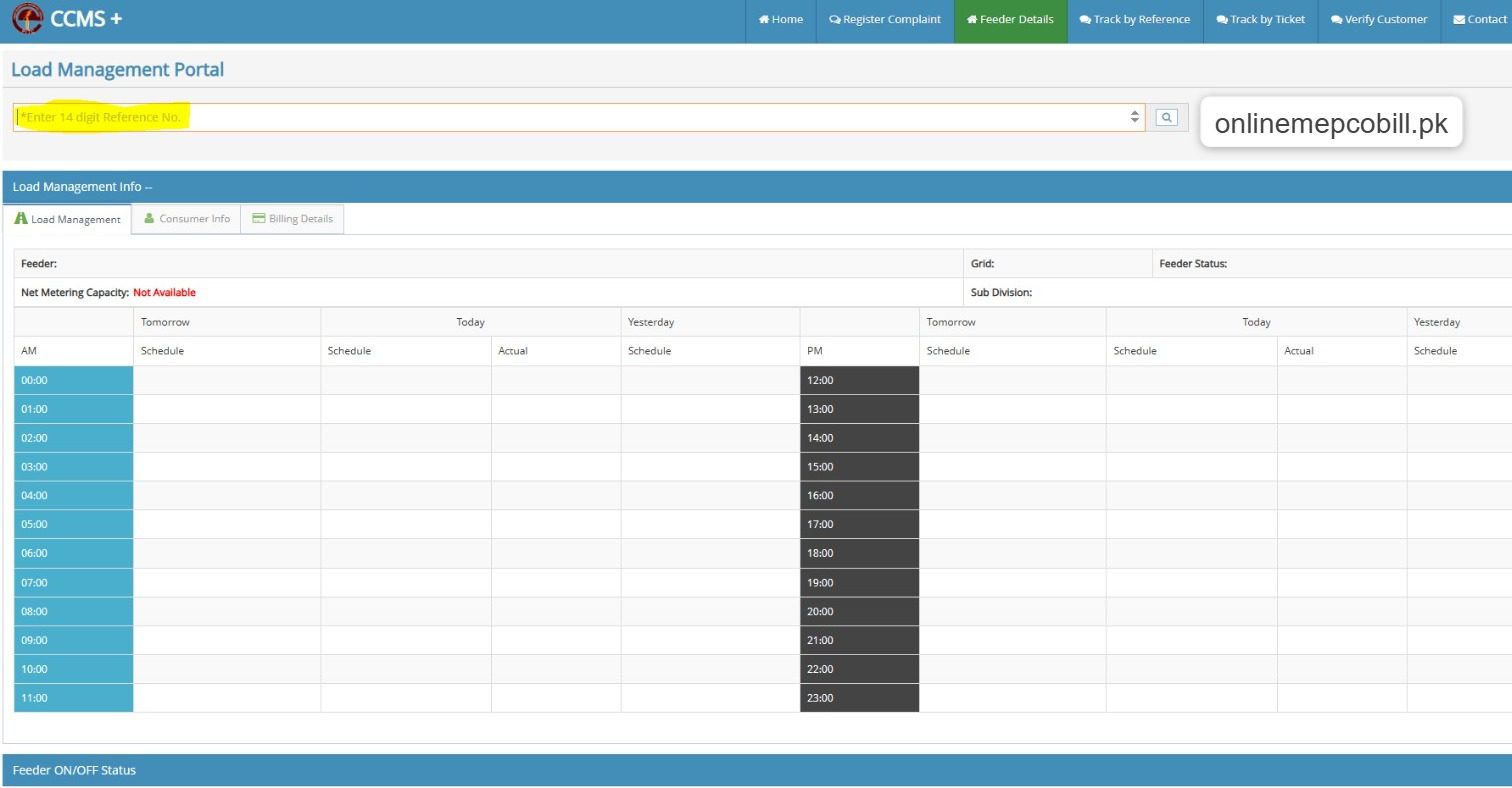Select the 00:00 AM time row
Screen dimensions: 1512x788
[73, 380]
